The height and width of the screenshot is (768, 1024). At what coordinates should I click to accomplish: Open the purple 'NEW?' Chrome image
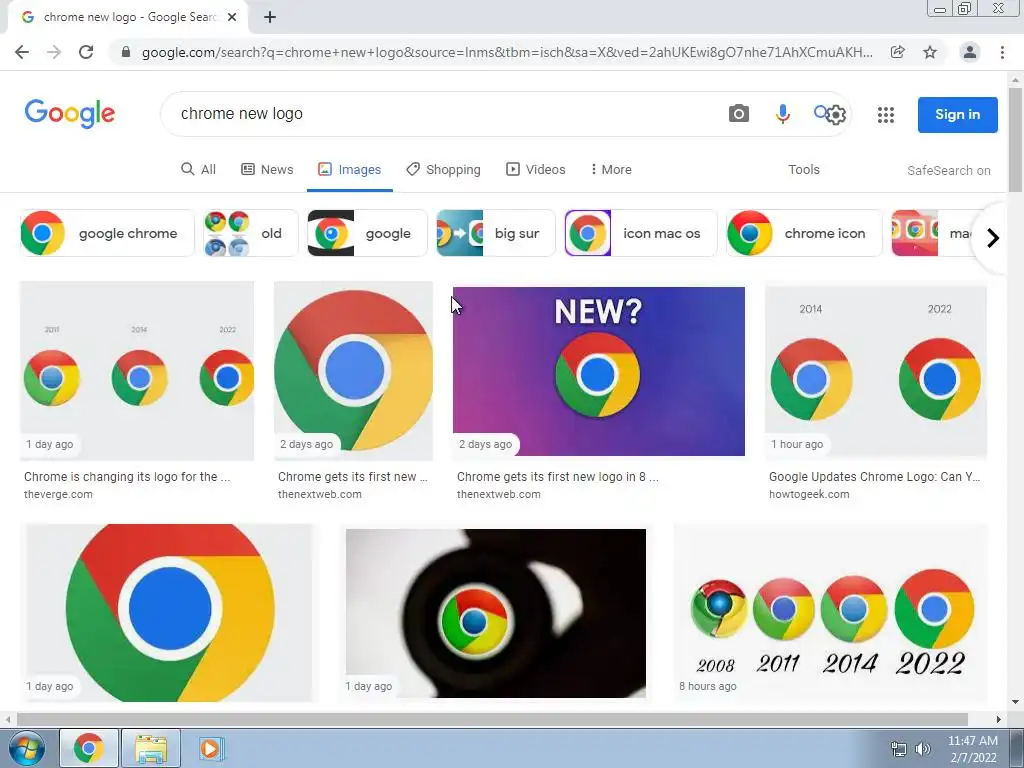click(x=599, y=371)
